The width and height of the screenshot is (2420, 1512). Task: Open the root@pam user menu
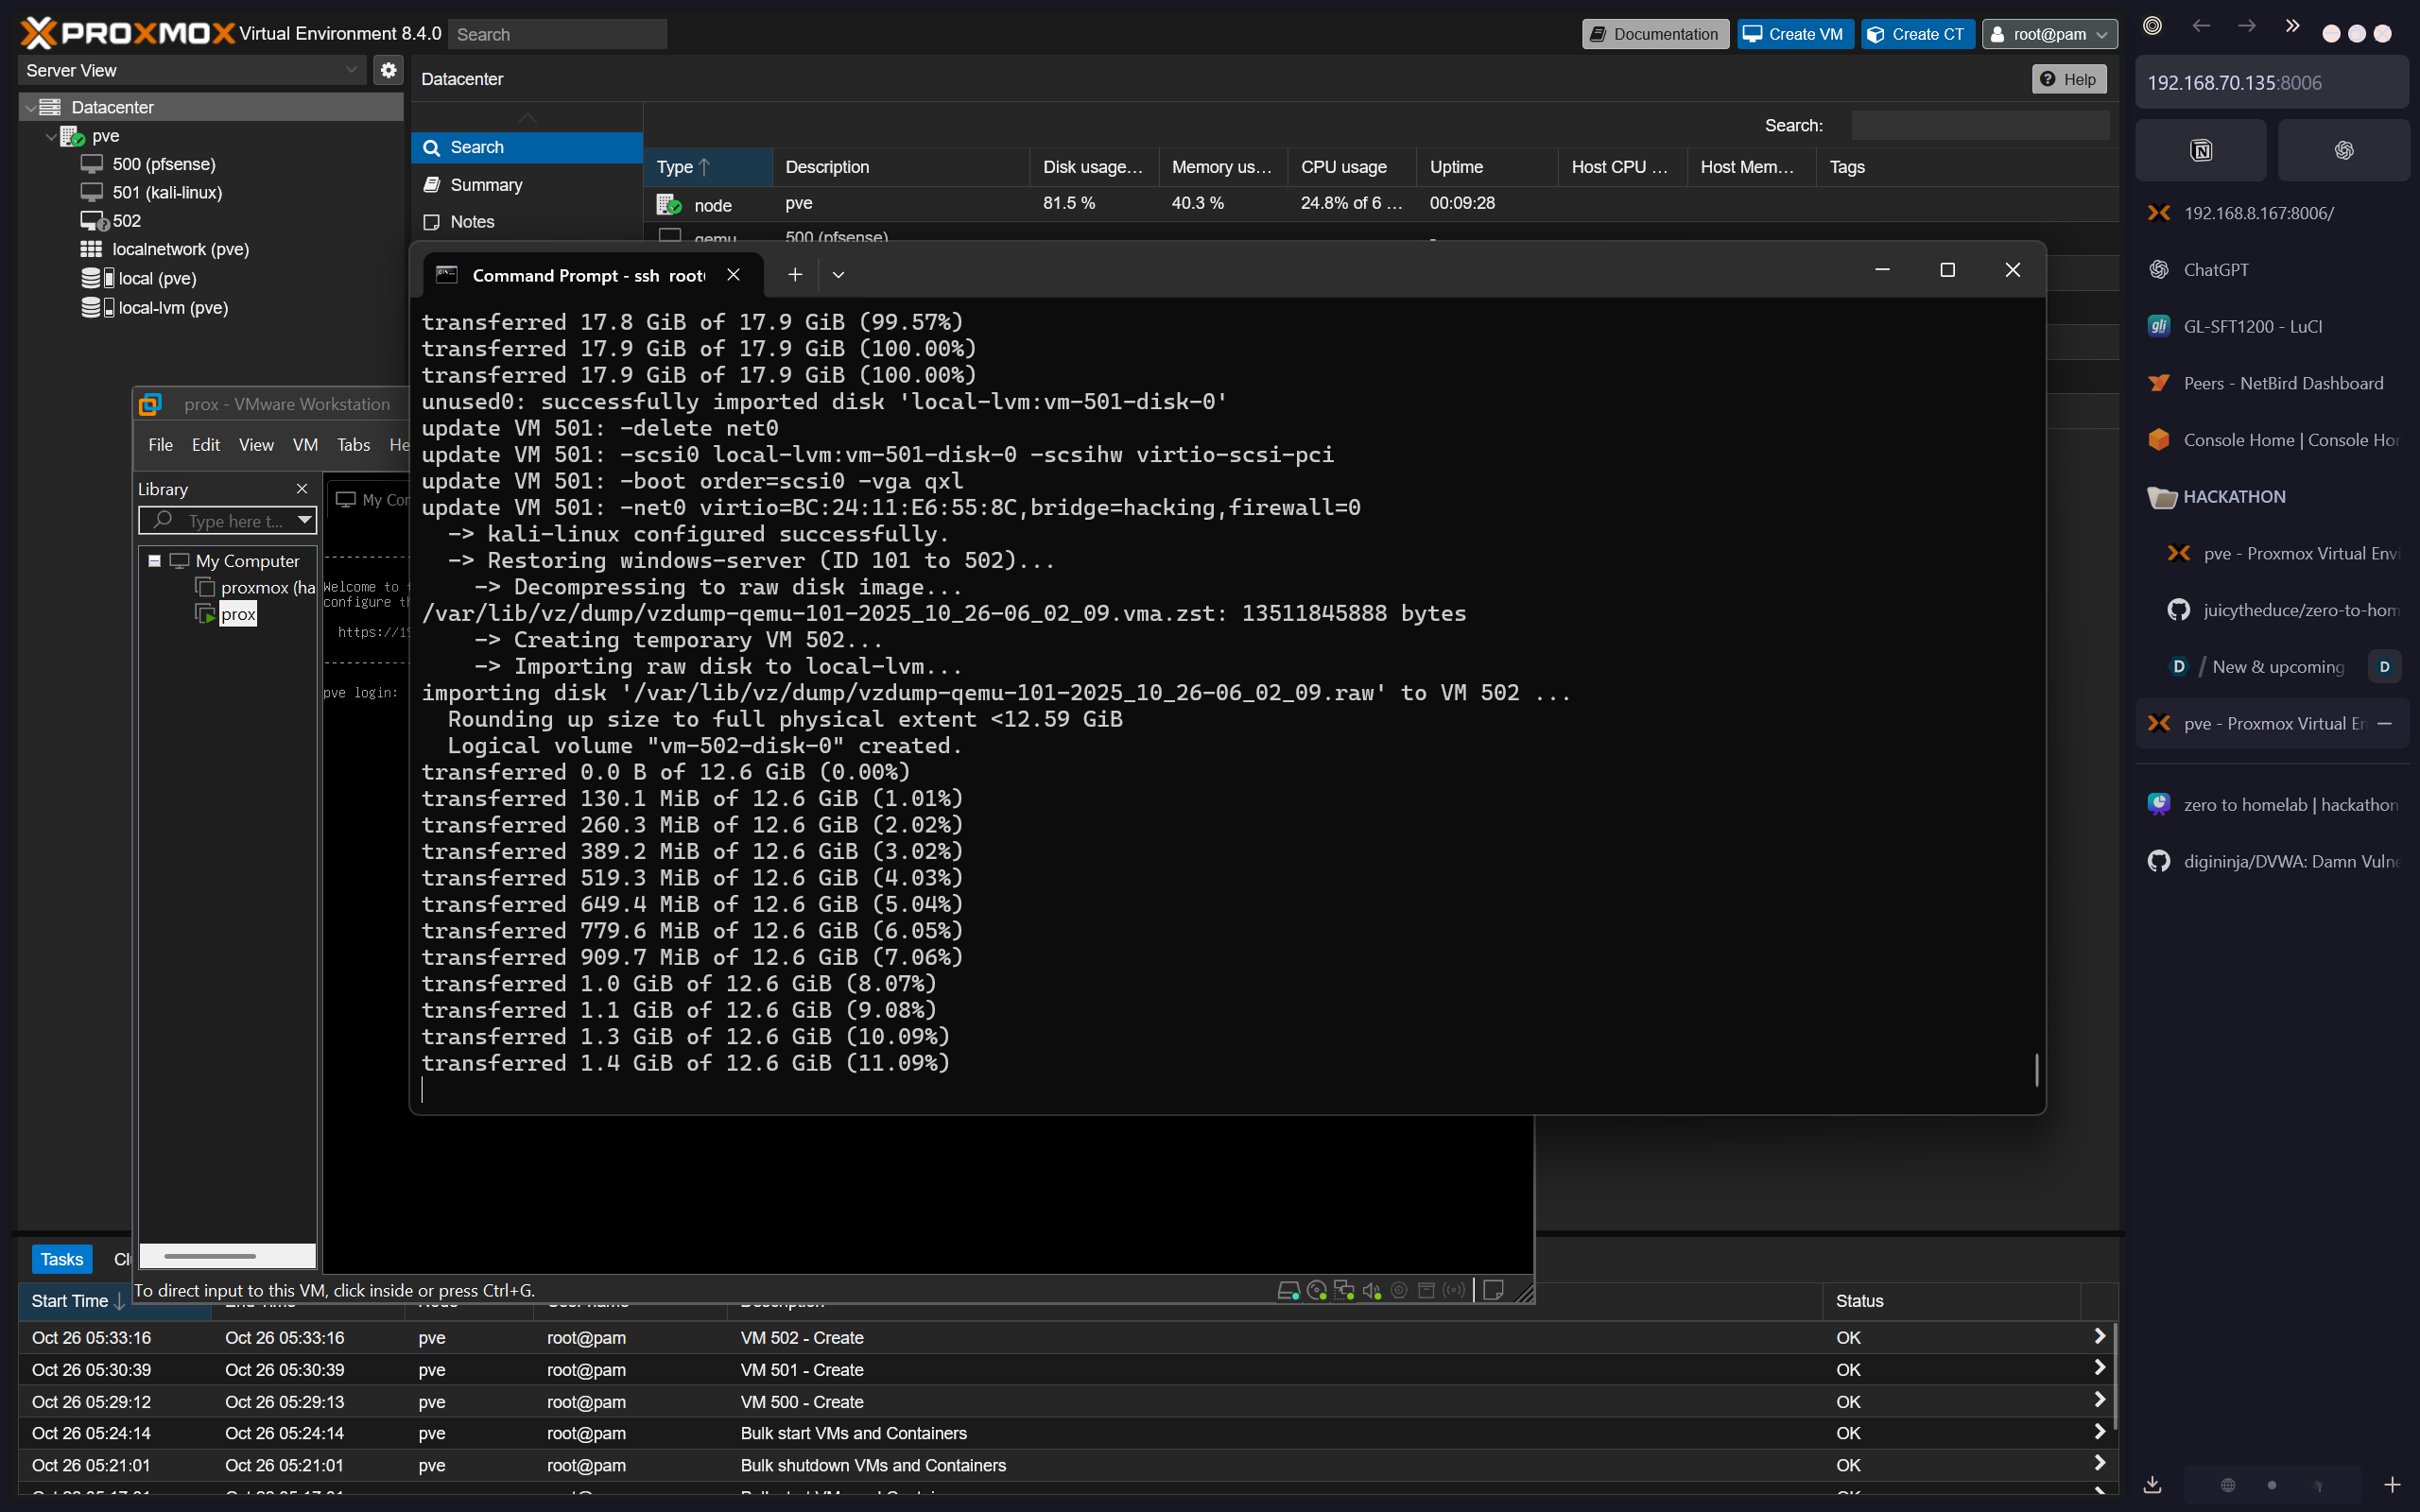[x=2048, y=34]
